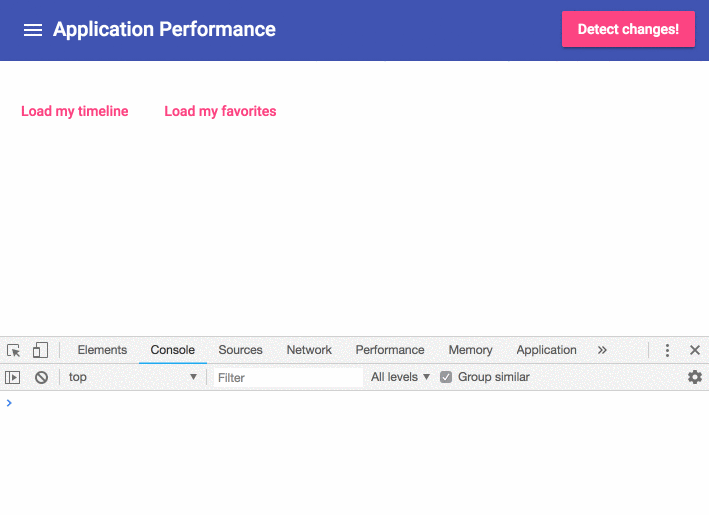Screen dimensions: 709x515
Task: Open the hamburger navigation menu
Action: [33, 30]
